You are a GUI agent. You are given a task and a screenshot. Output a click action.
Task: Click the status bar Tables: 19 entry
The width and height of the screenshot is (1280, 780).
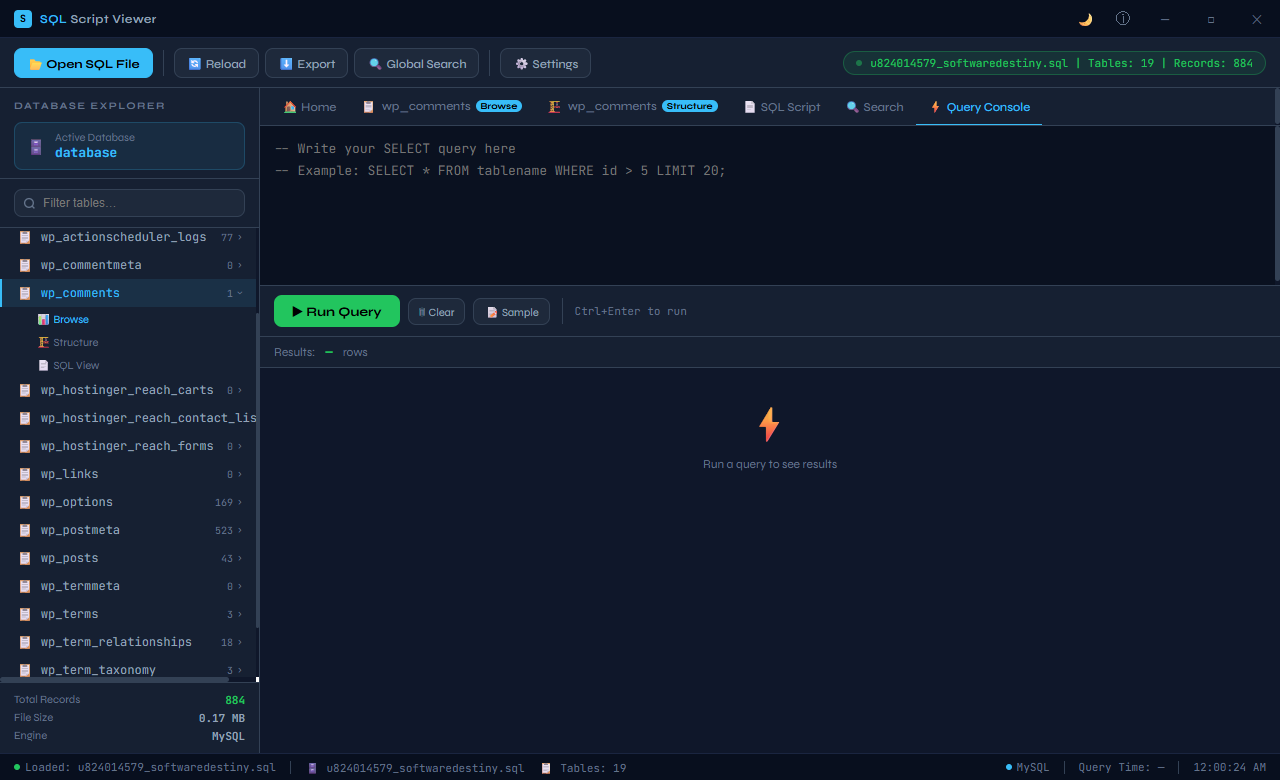click(x=584, y=768)
